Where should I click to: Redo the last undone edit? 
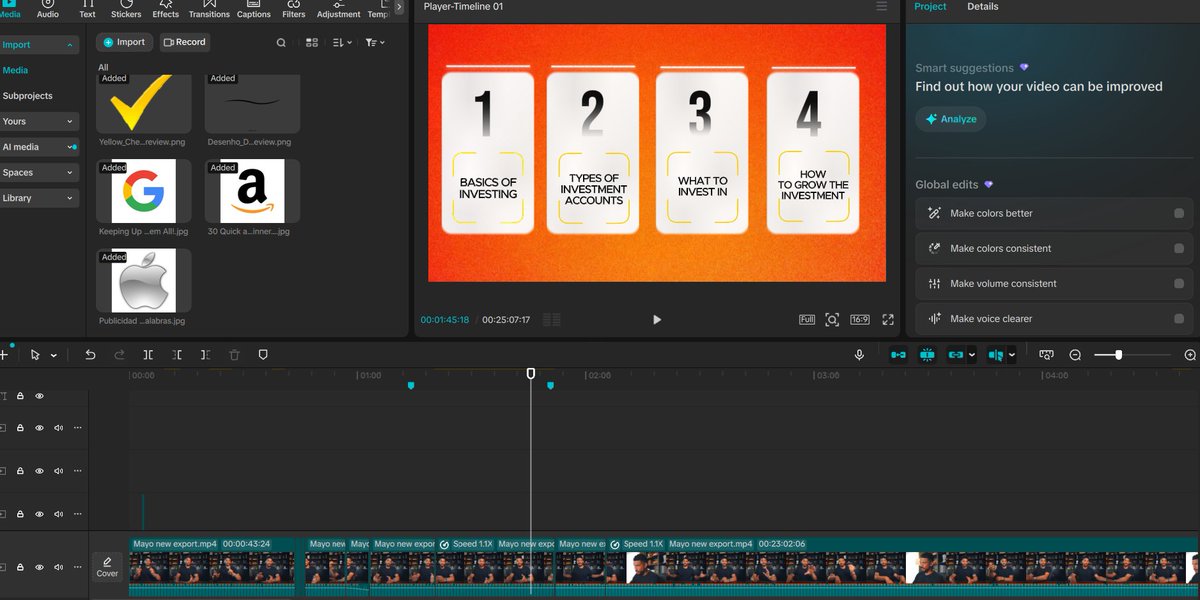(x=120, y=355)
